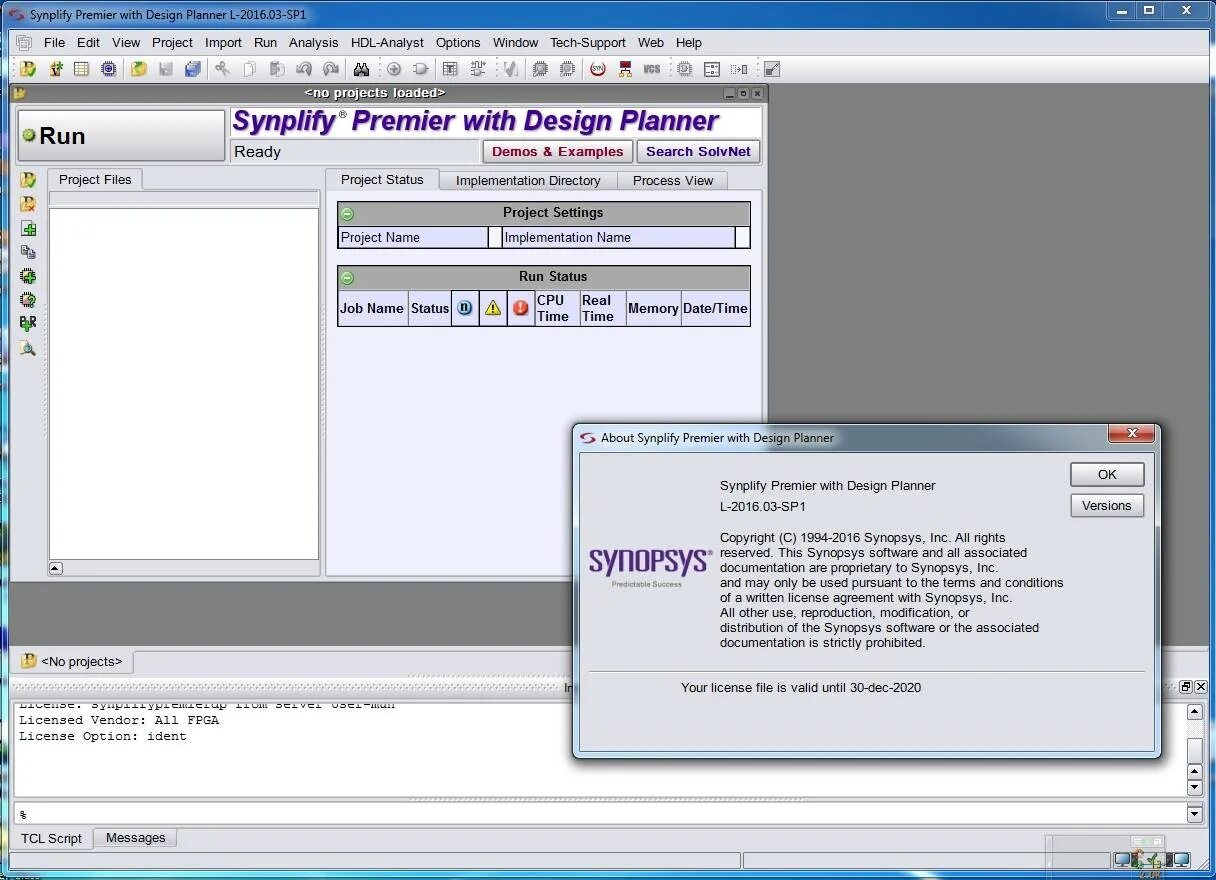
Task: Select the TCL Script tab
Action: pyautogui.click(x=51, y=839)
